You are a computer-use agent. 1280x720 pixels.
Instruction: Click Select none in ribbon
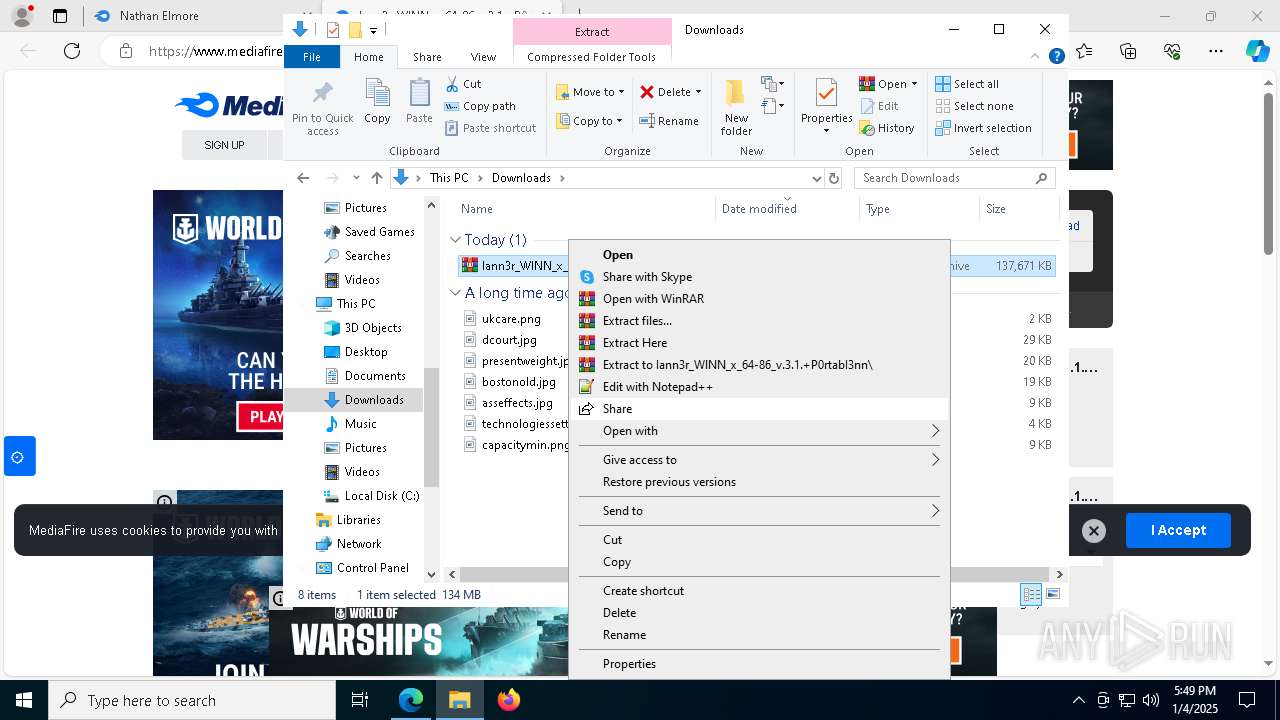point(974,106)
